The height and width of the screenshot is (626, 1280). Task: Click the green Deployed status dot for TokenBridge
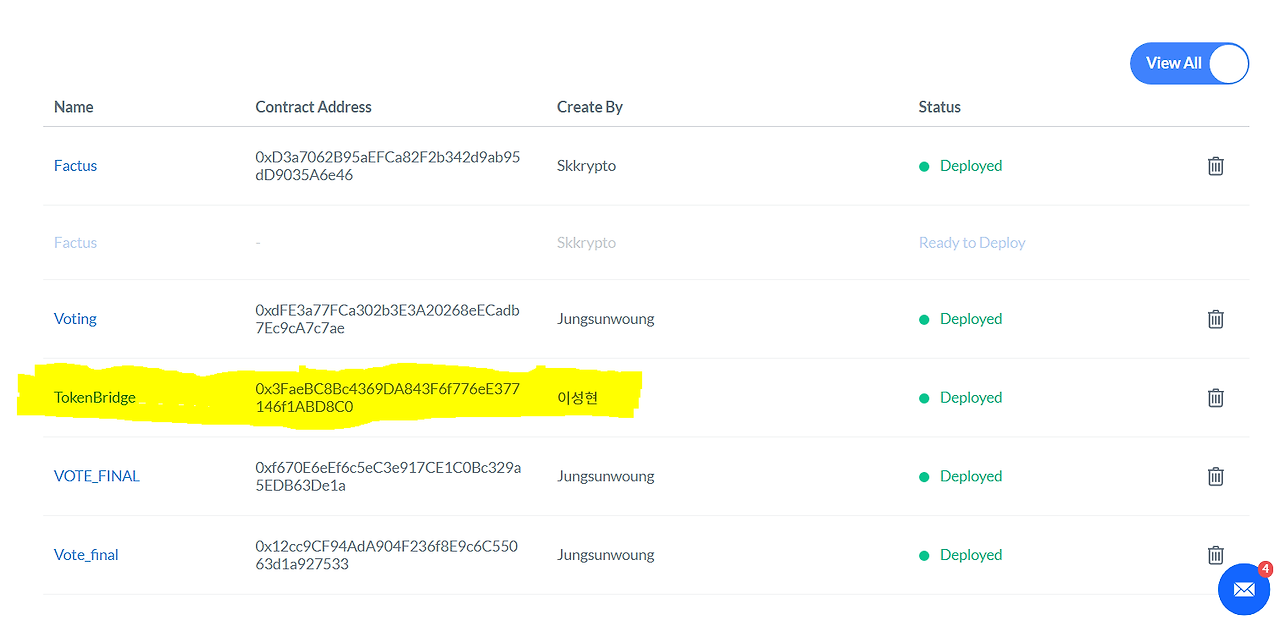[x=924, y=397]
